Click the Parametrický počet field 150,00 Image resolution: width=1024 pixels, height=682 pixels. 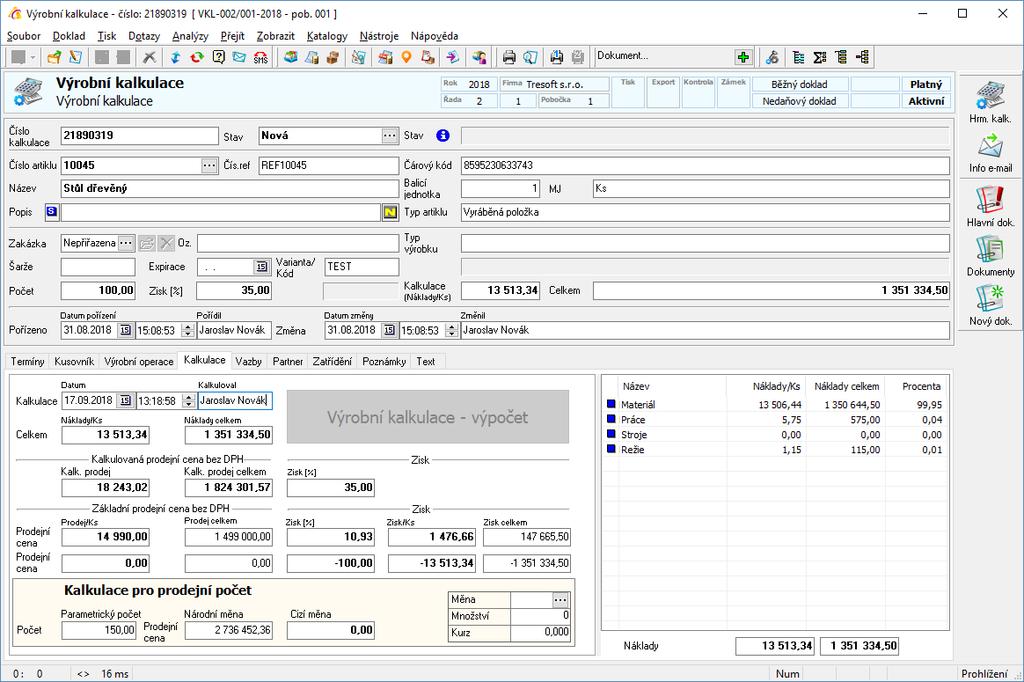coord(98,630)
